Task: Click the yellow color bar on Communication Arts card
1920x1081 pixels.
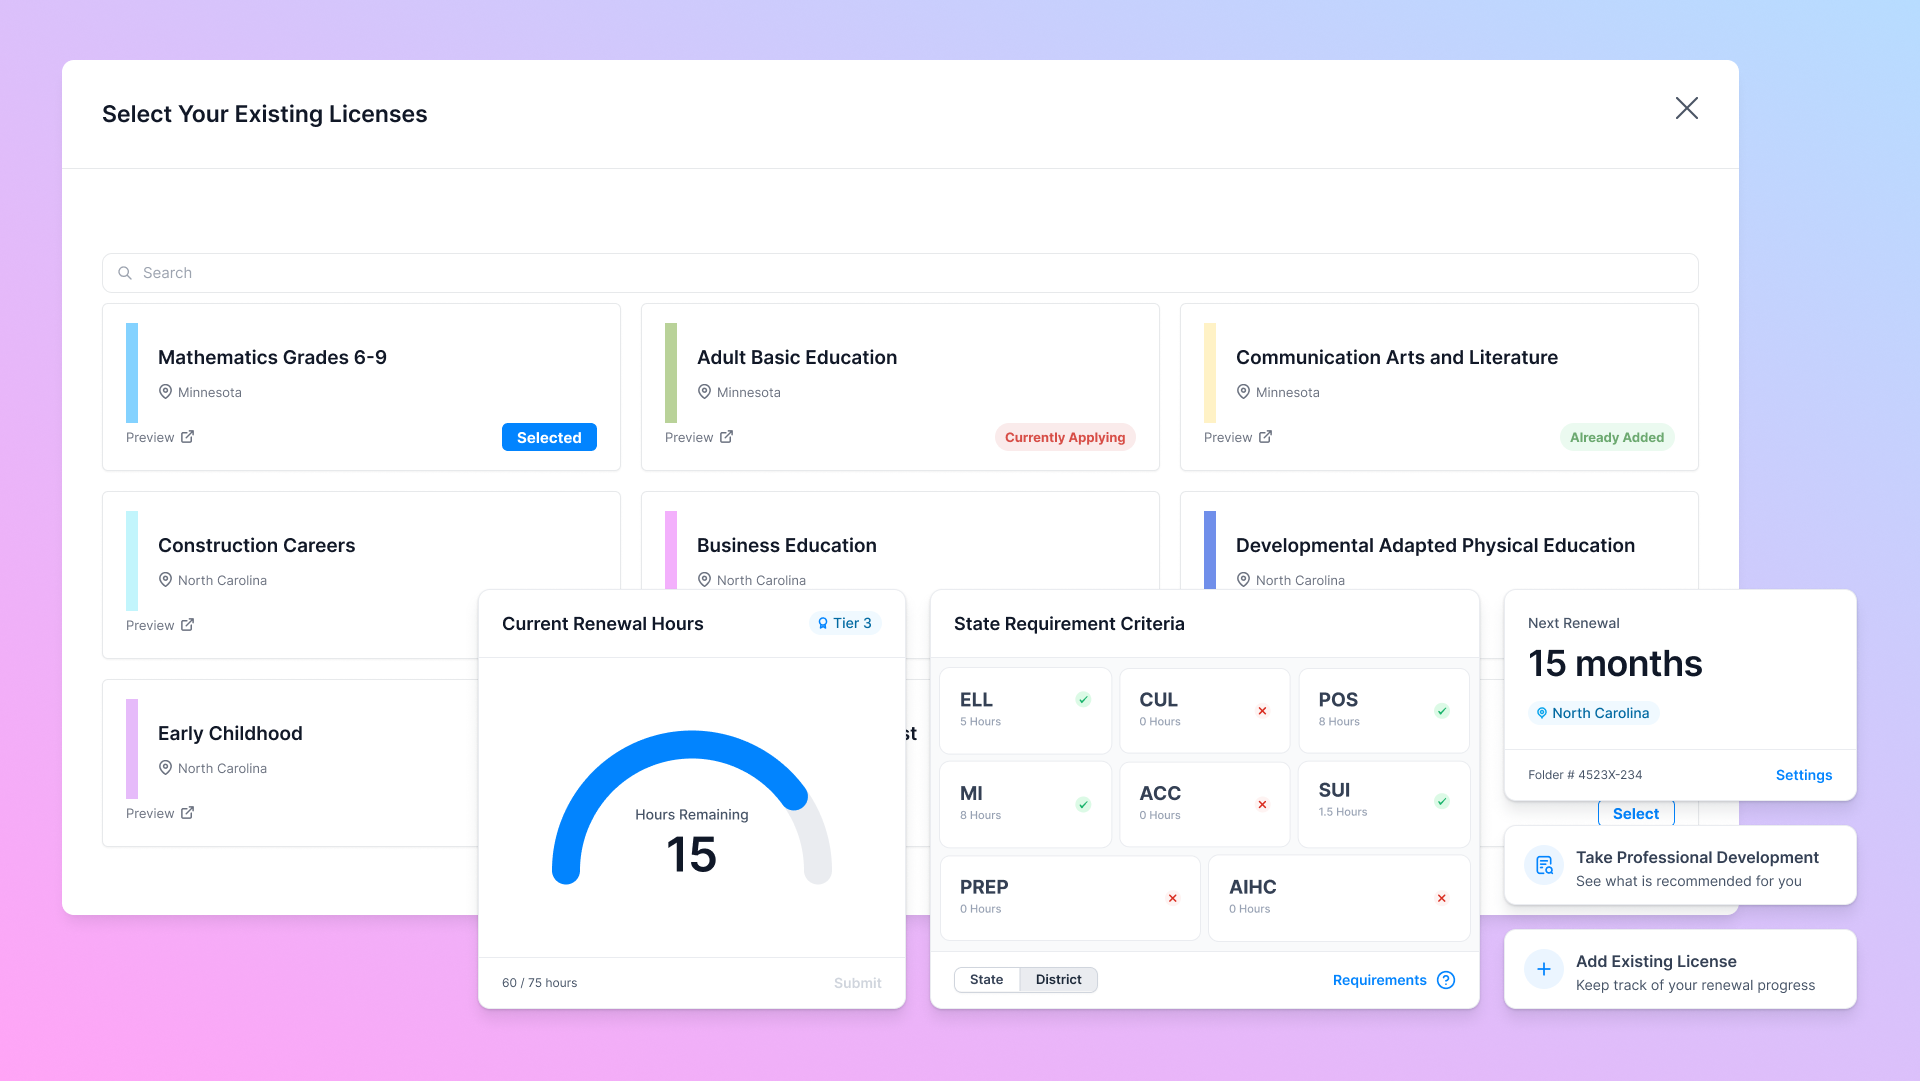Action: coord(1210,373)
